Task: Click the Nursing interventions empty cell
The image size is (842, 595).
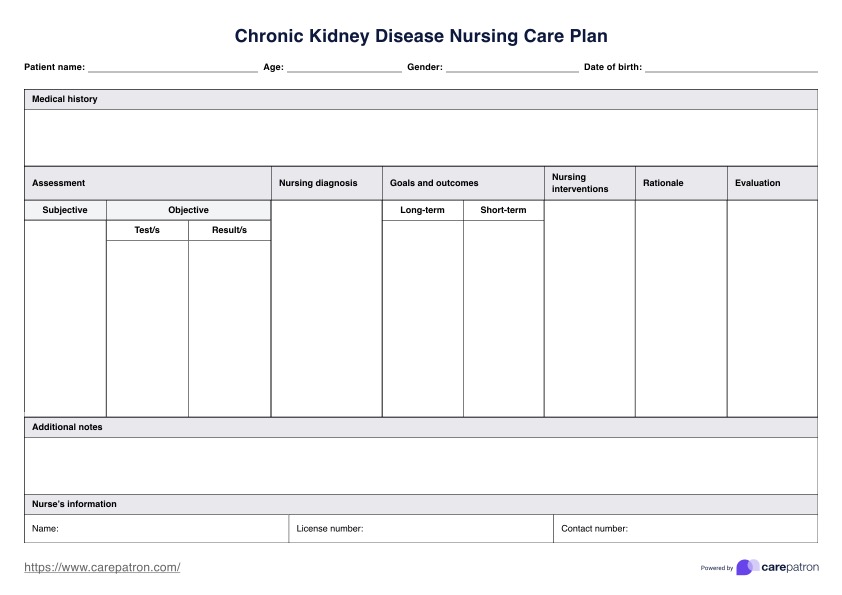Action: (x=589, y=308)
